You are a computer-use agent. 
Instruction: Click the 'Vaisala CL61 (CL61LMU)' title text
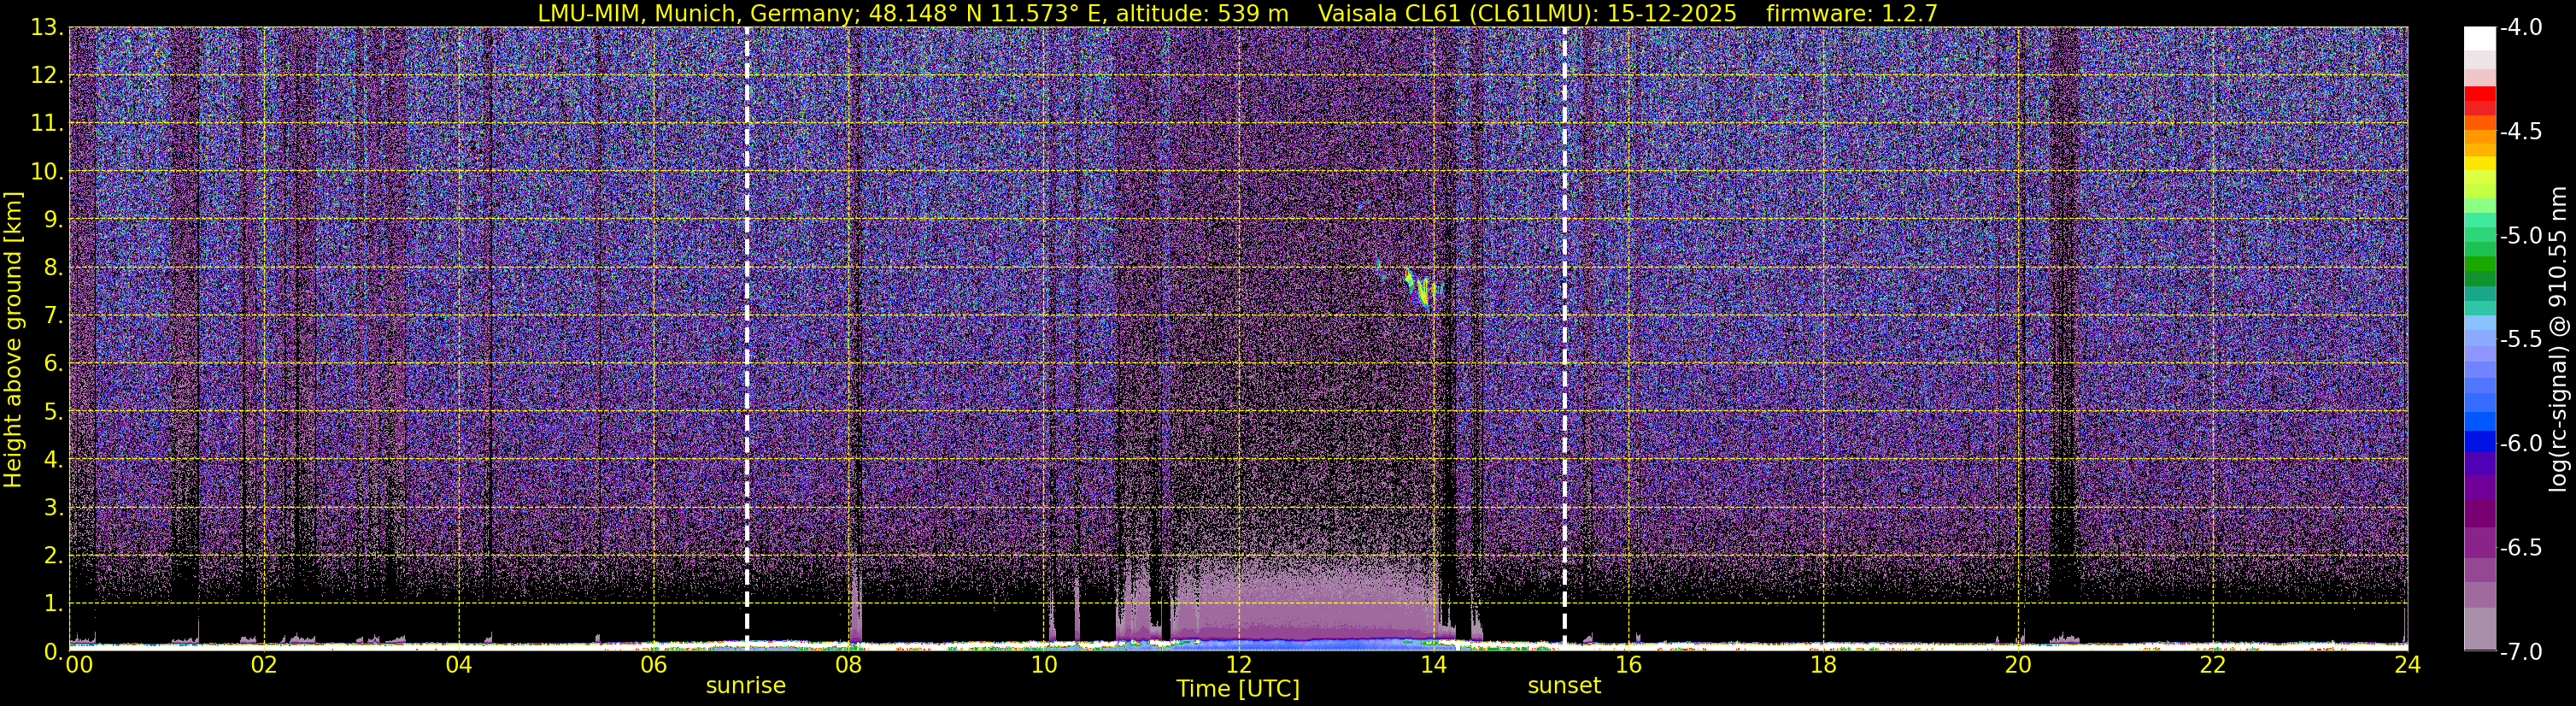[1440, 13]
